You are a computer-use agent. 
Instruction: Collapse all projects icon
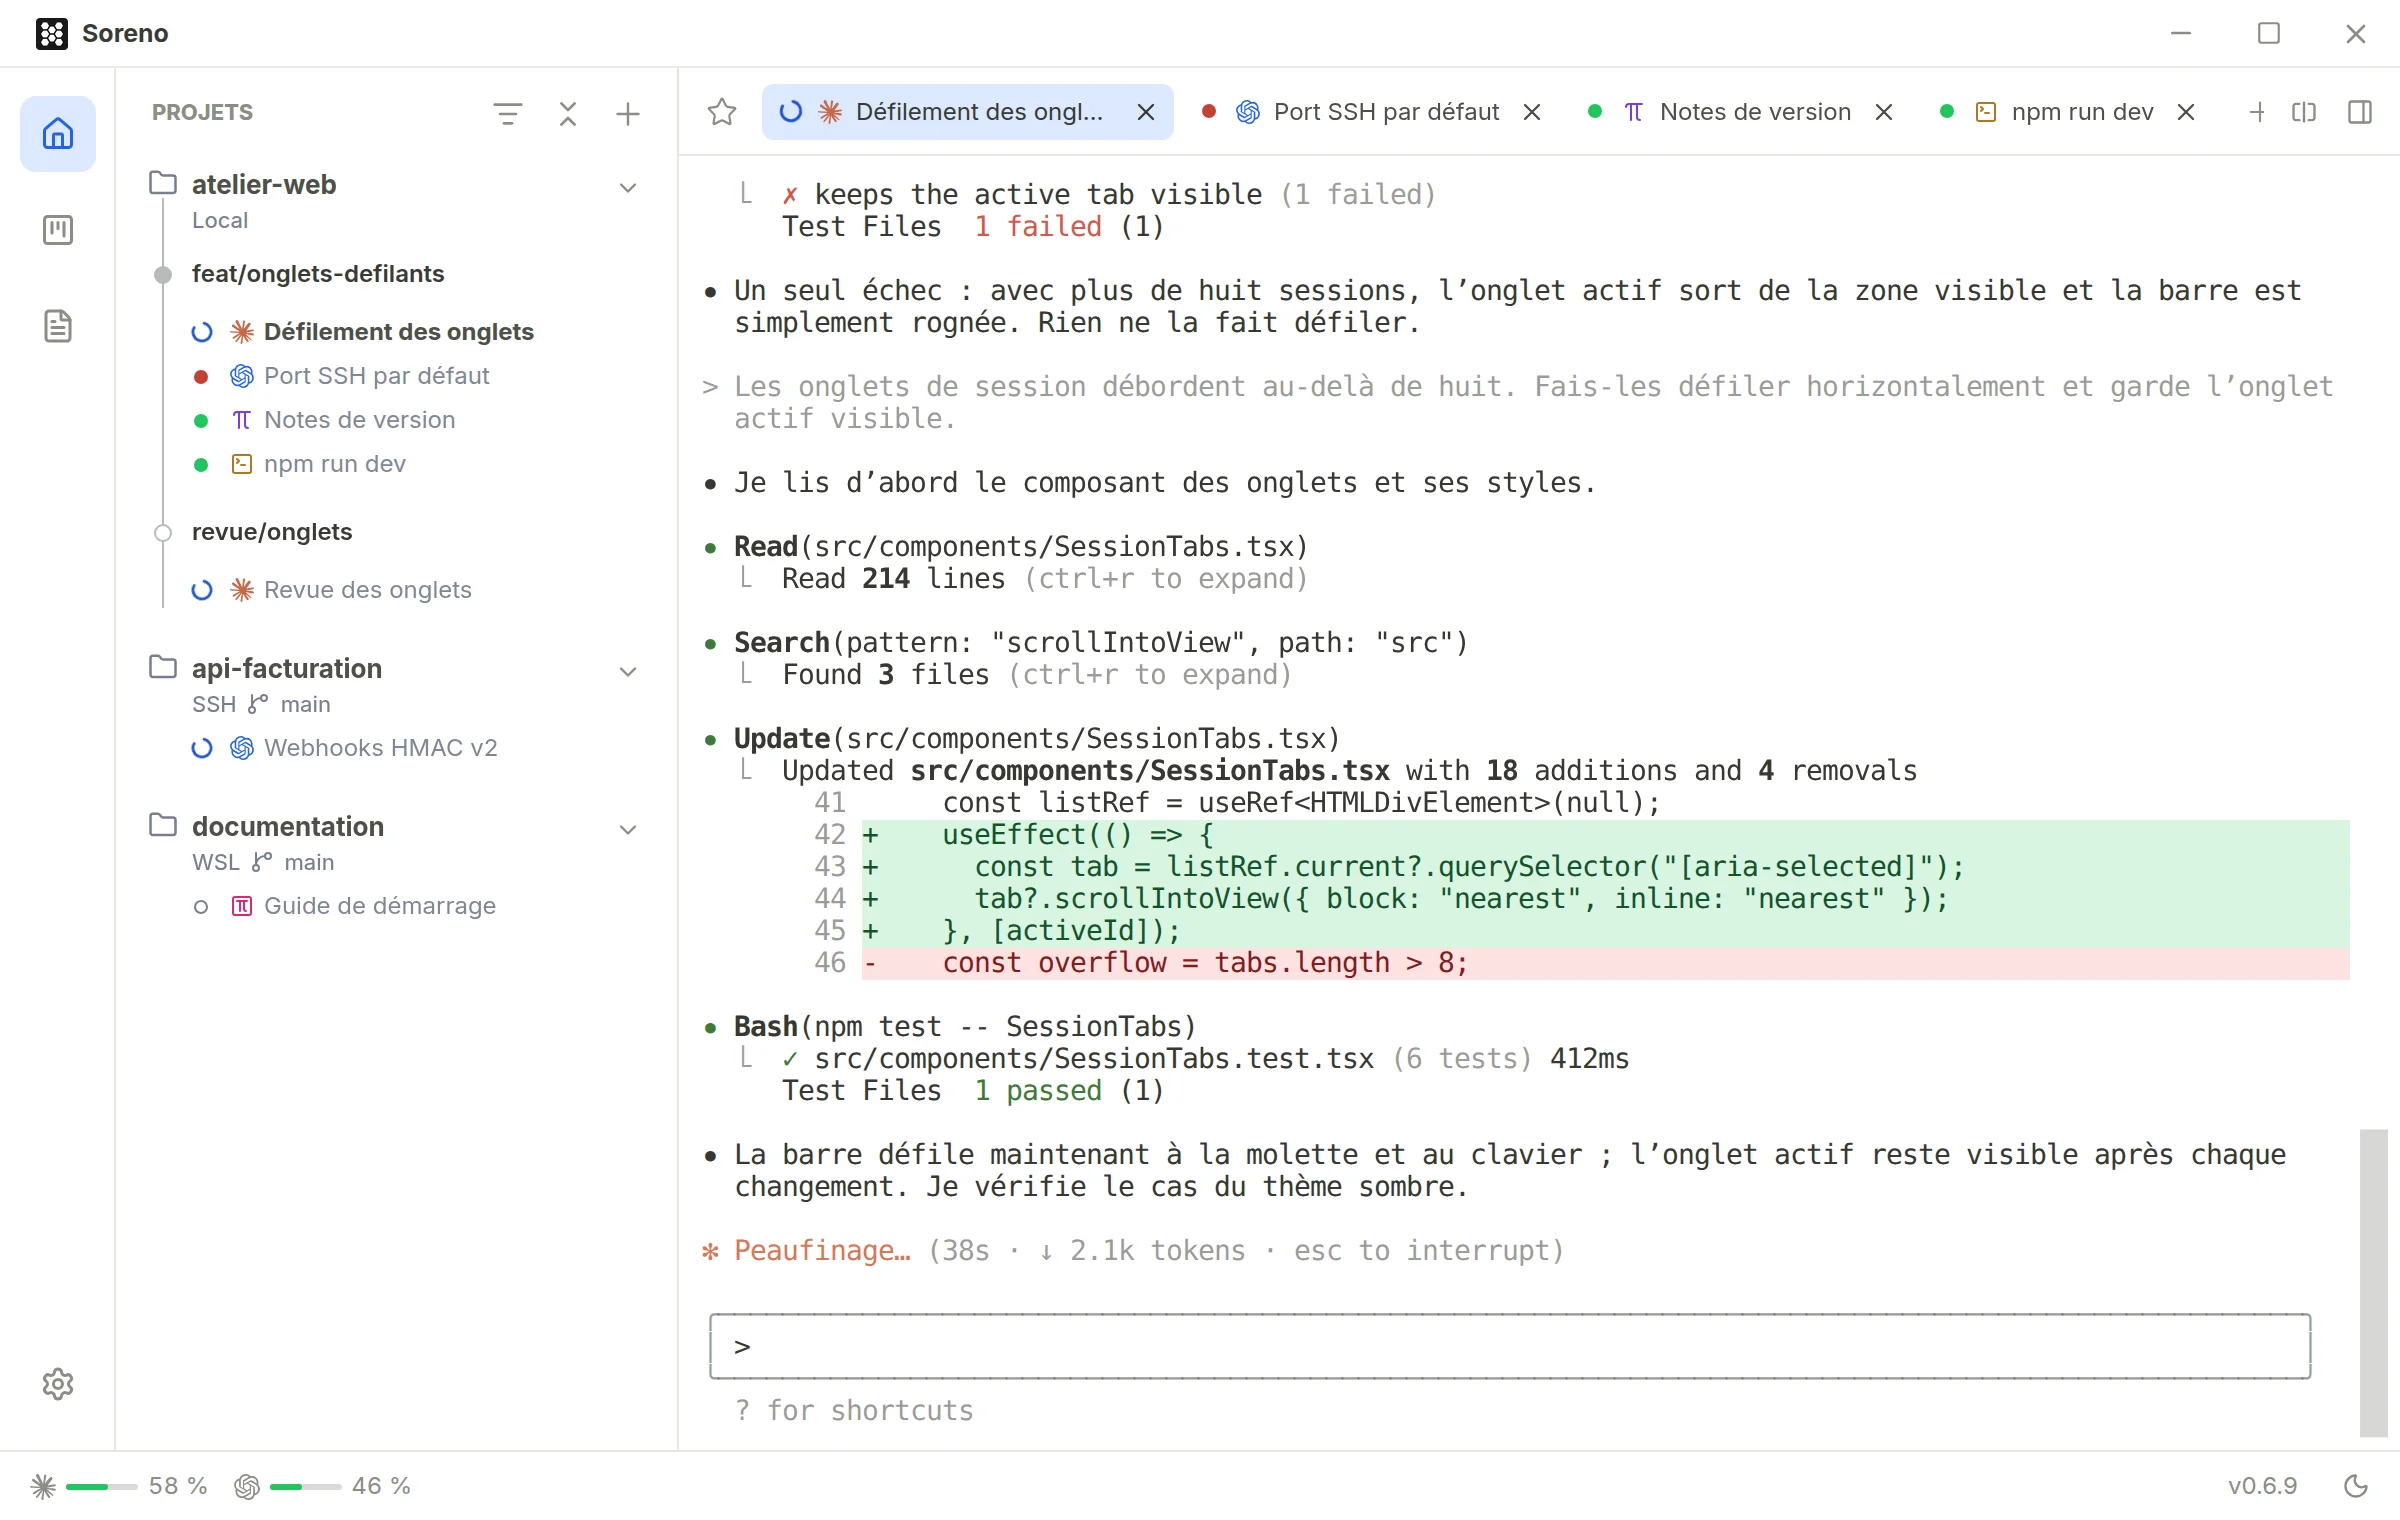pyautogui.click(x=568, y=113)
